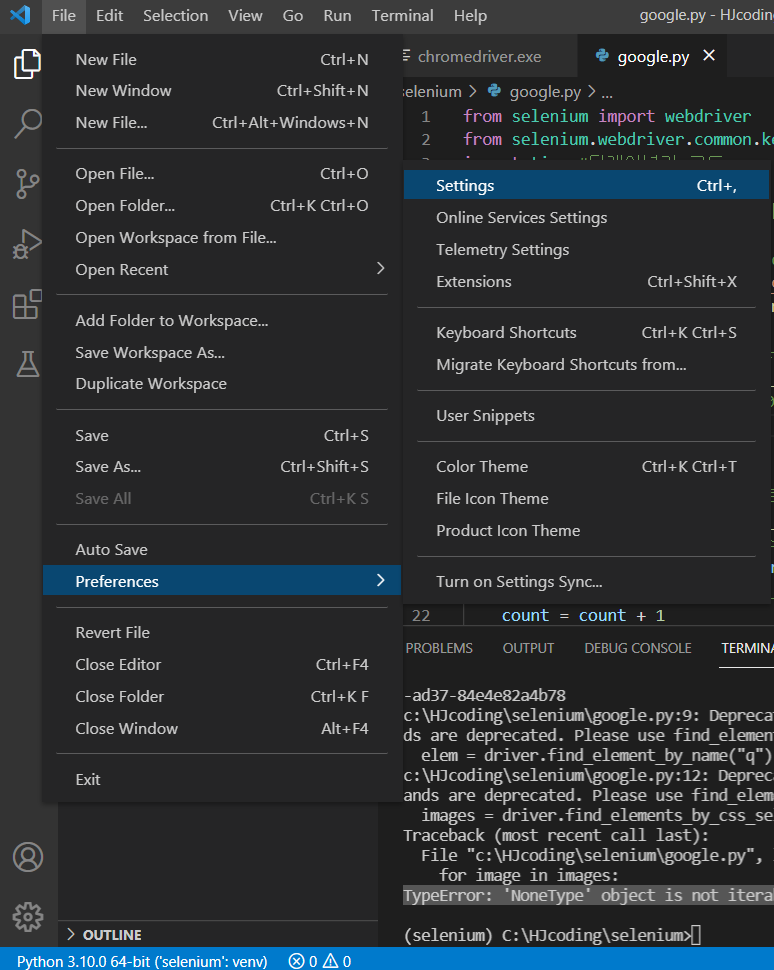Choose Close Editor menu entry
This screenshot has height=970, width=774.
pos(221,664)
